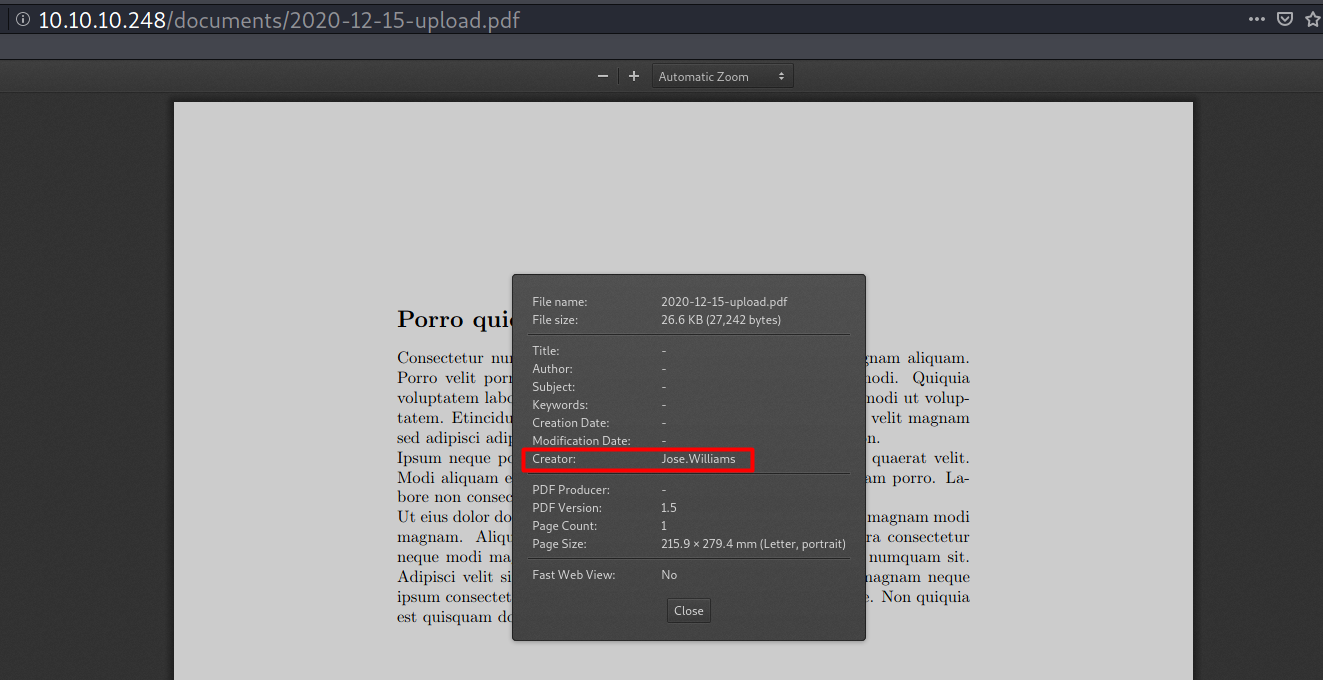Open the page actions three-dot menu
Screen dimensions: 1323x680
click(x=1256, y=19)
